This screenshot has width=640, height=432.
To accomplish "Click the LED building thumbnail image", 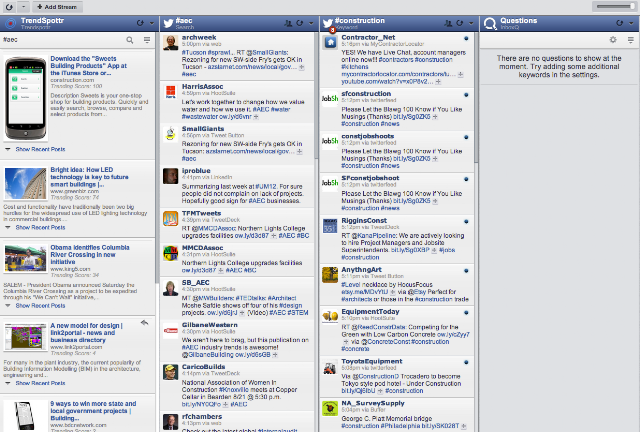I will tap(25, 183).
